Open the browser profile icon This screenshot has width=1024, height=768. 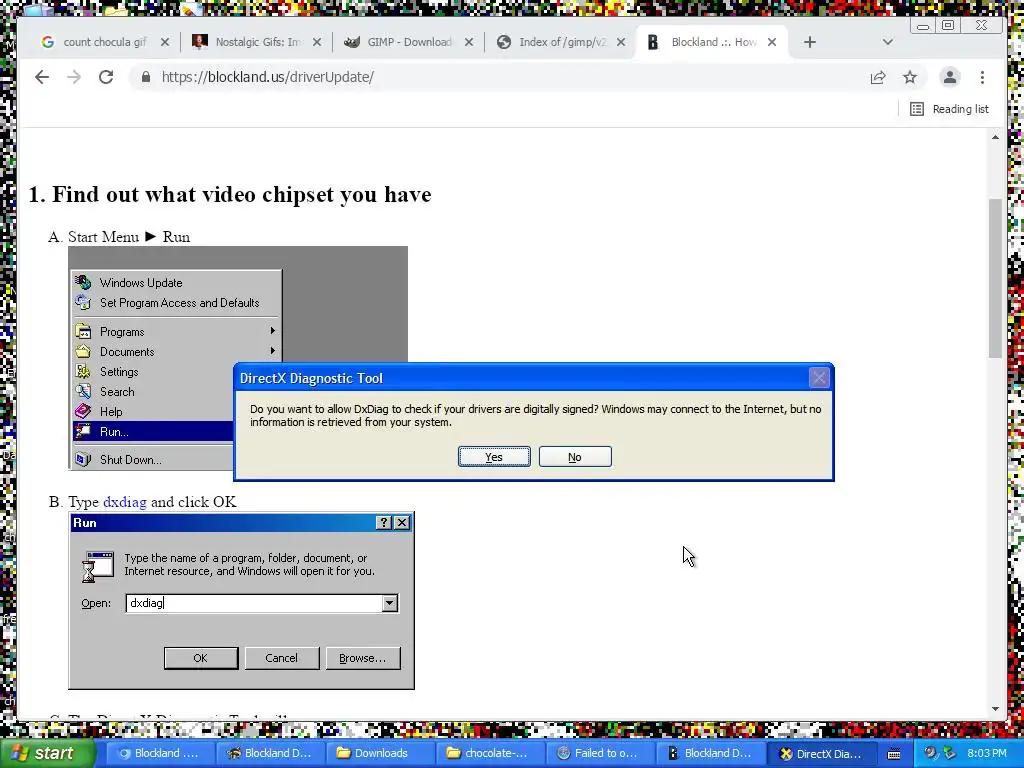950,77
